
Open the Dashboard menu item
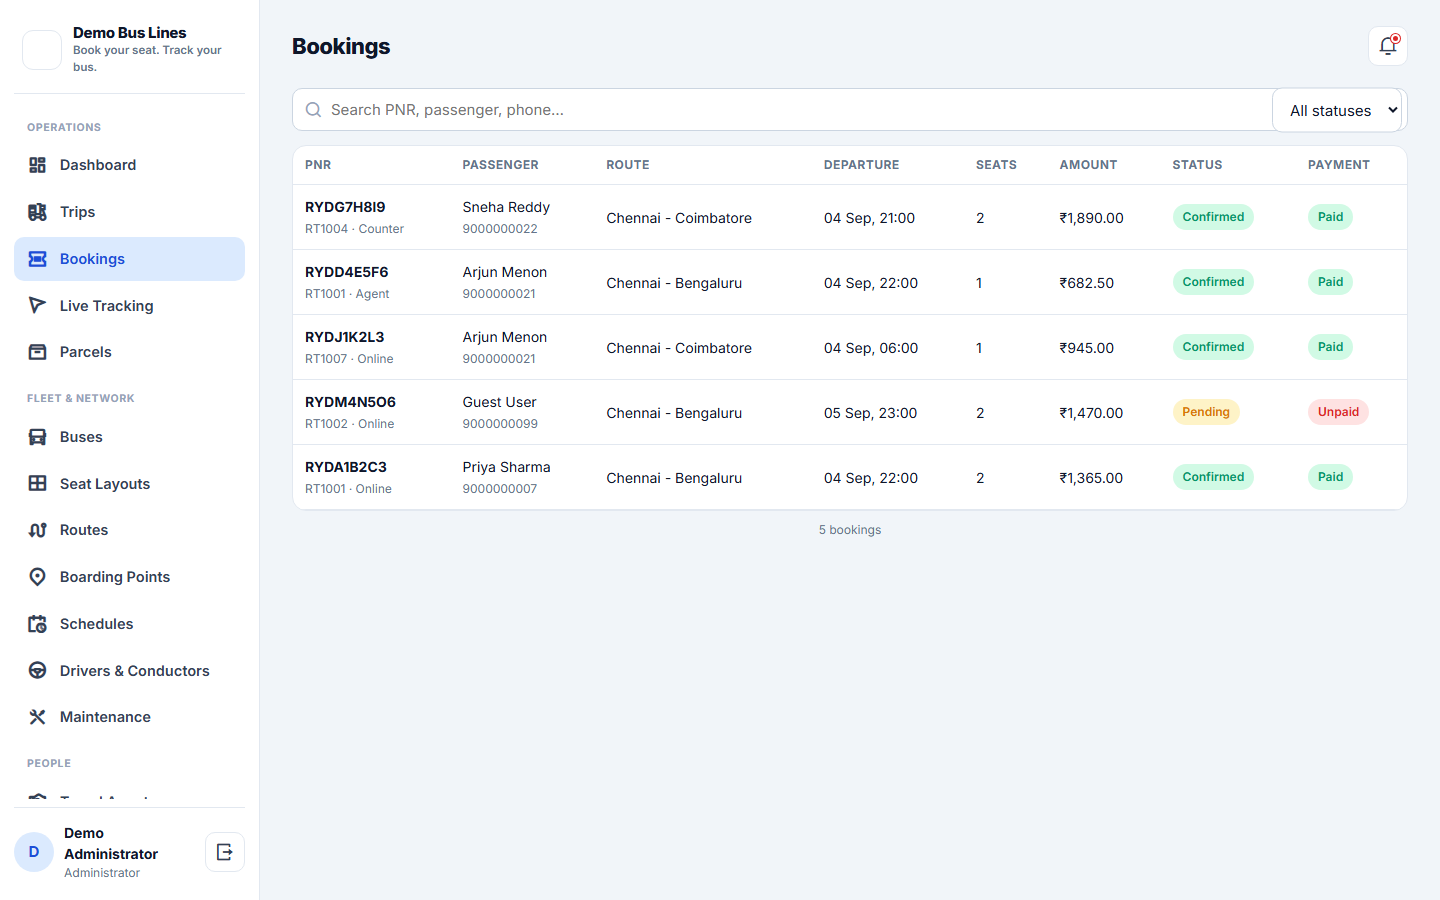click(x=129, y=165)
